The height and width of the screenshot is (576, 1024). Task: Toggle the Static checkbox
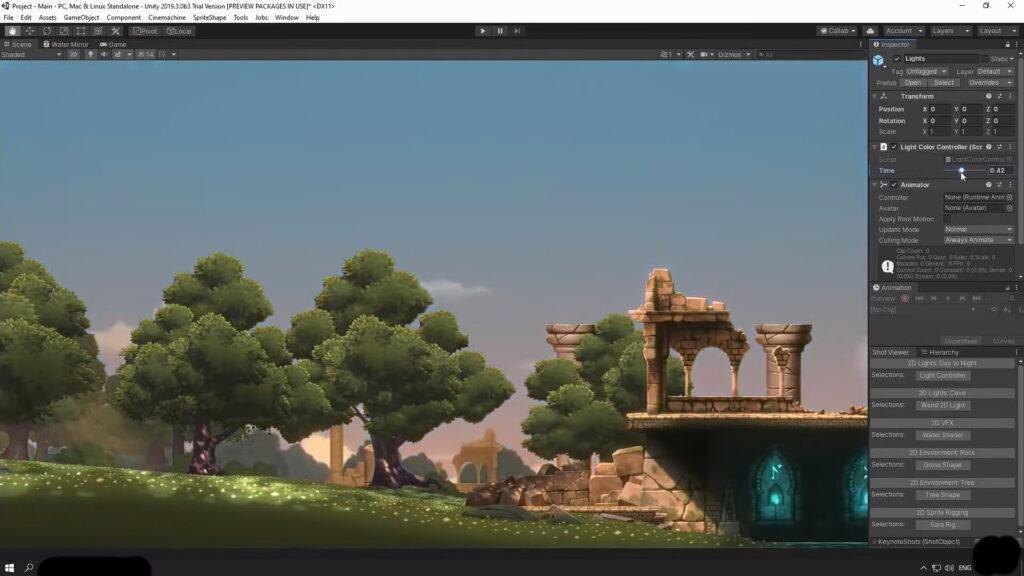point(985,59)
